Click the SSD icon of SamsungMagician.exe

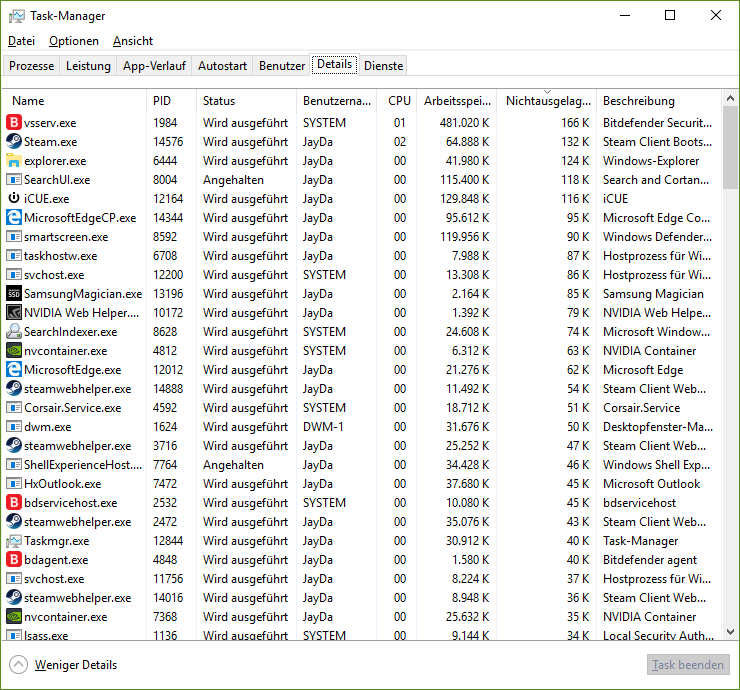point(14,294)
